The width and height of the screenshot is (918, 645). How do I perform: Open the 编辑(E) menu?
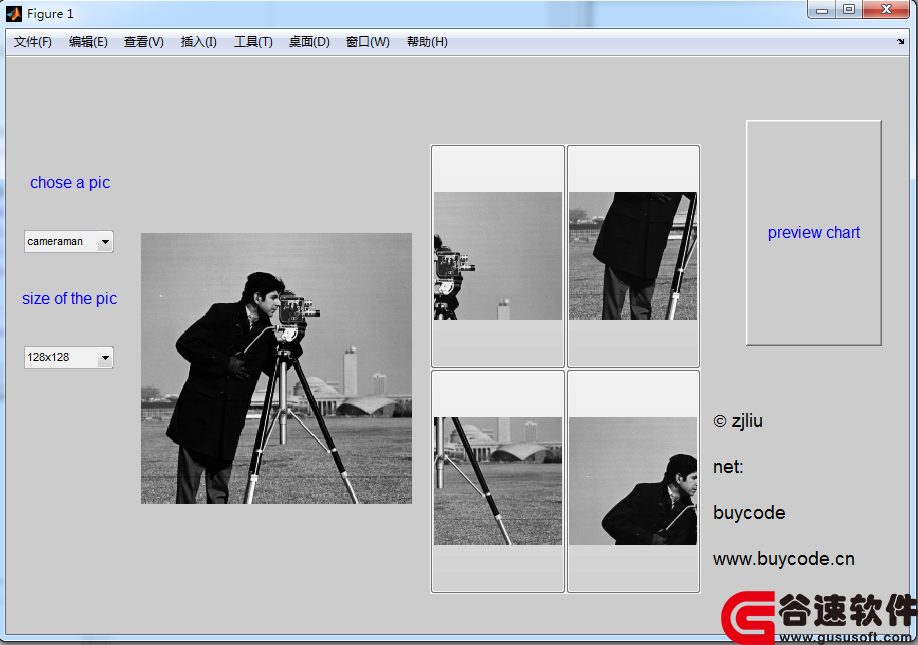pos(88,42)
